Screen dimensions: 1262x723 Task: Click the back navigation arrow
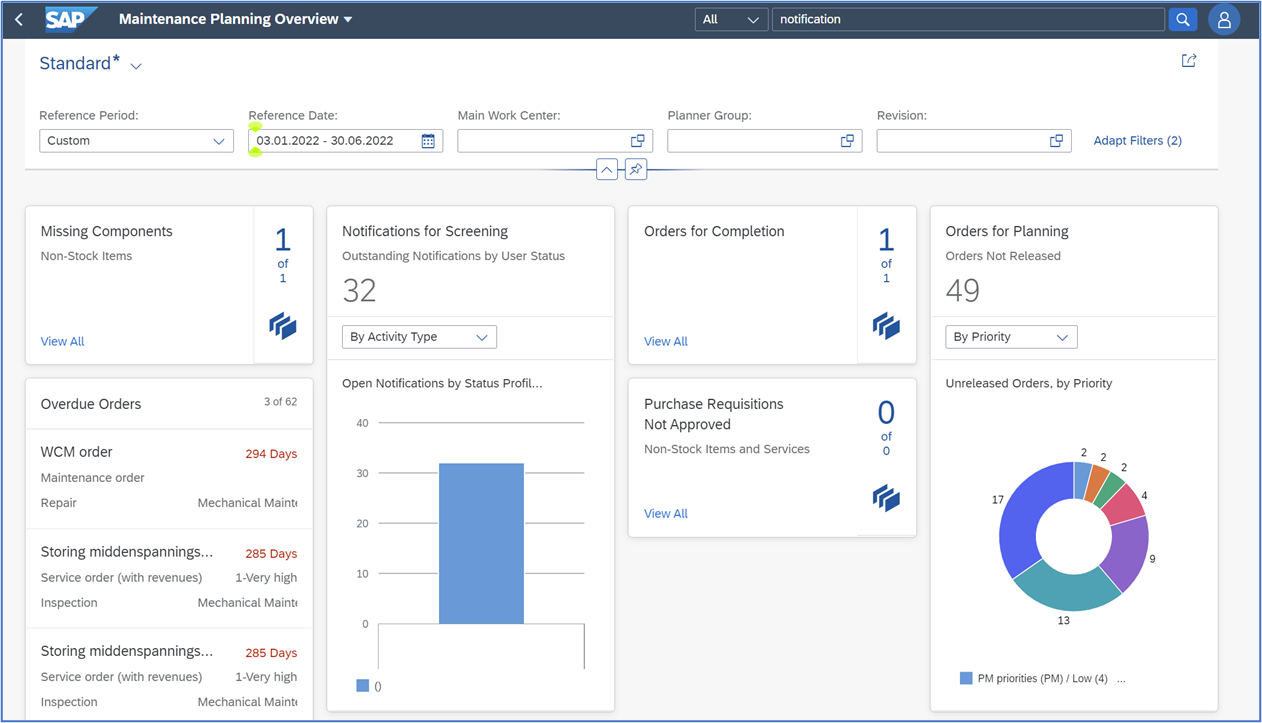tap(18, 19)
